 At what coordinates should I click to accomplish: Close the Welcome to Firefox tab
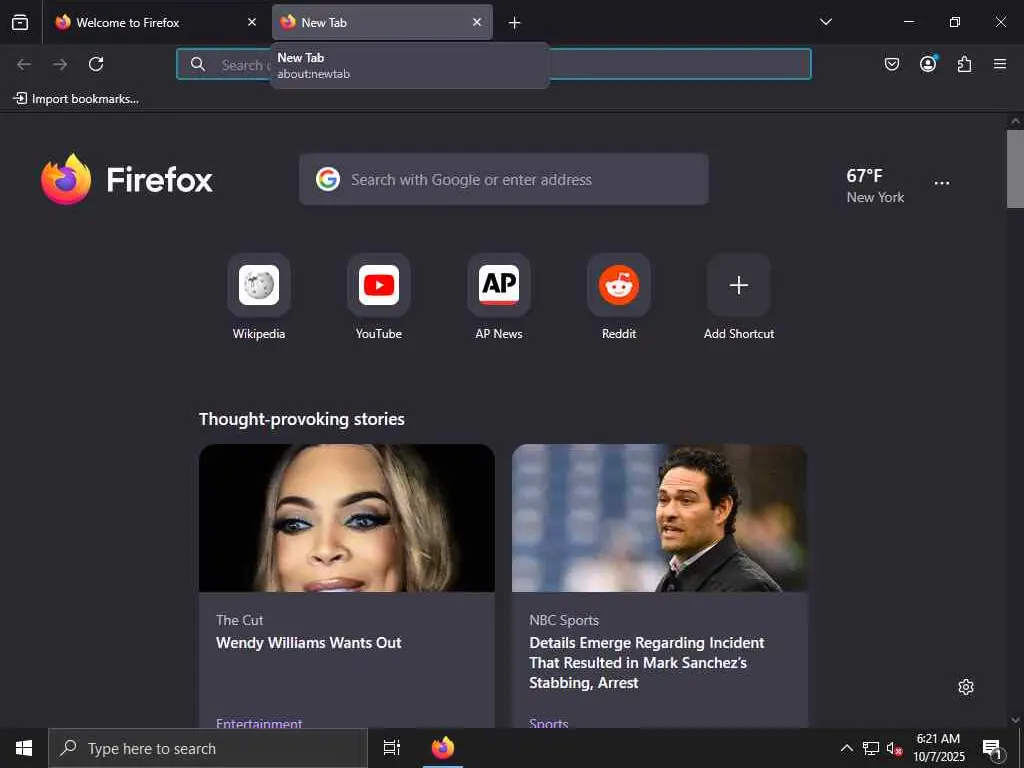[x=252, y=22]
